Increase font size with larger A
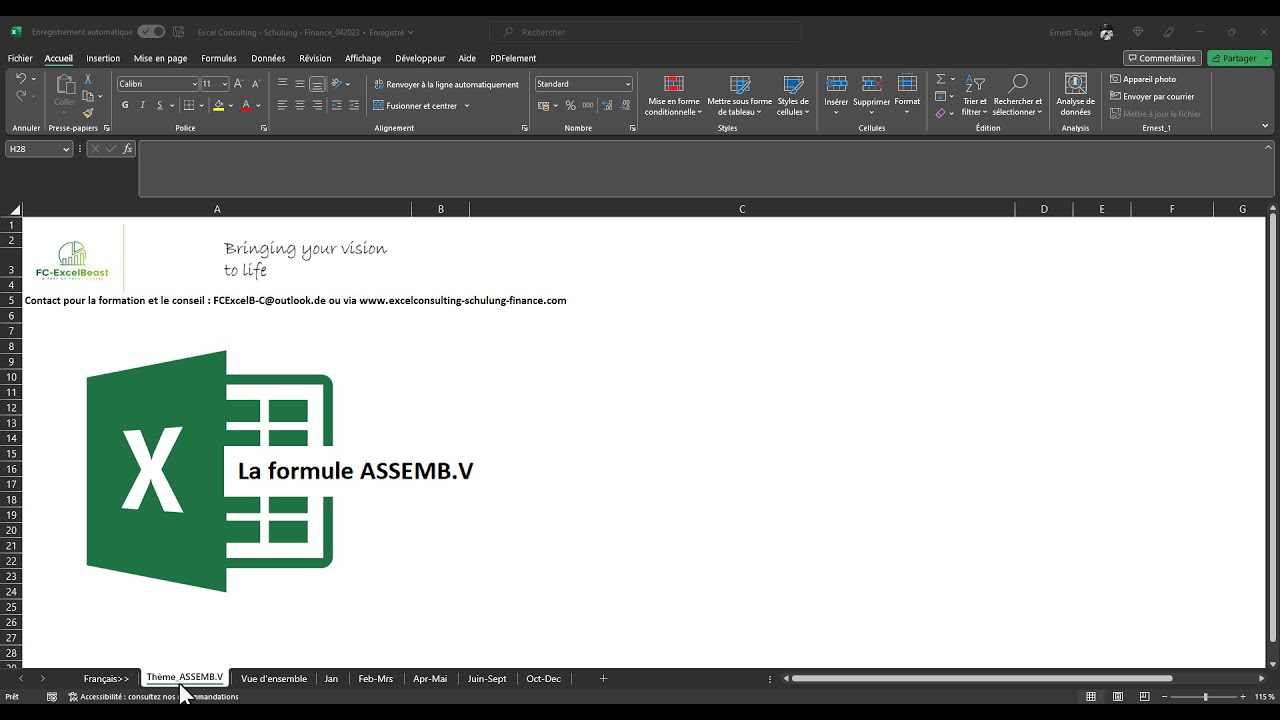 click(238, 84)
